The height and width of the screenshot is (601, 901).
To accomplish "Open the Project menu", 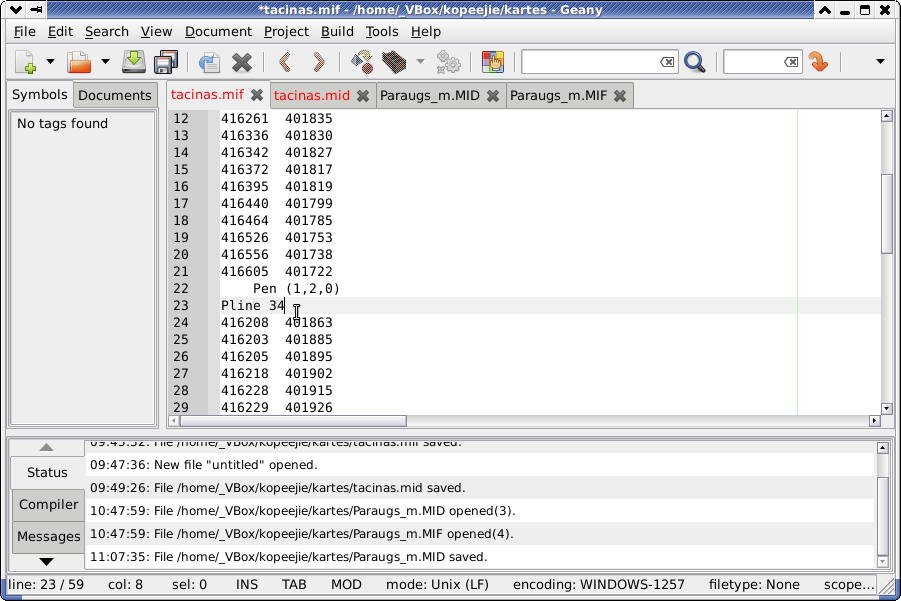I will 286,32.
